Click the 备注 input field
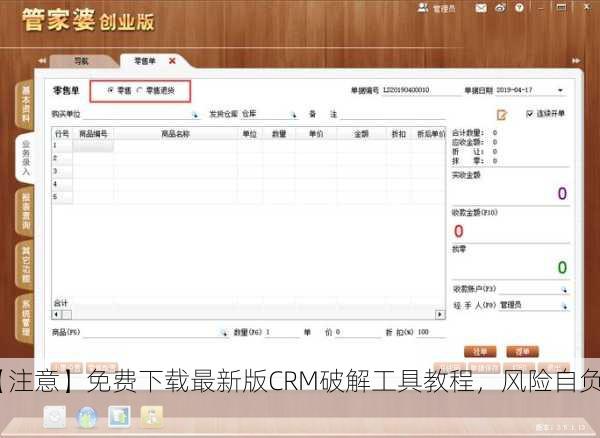 (393, 114)
